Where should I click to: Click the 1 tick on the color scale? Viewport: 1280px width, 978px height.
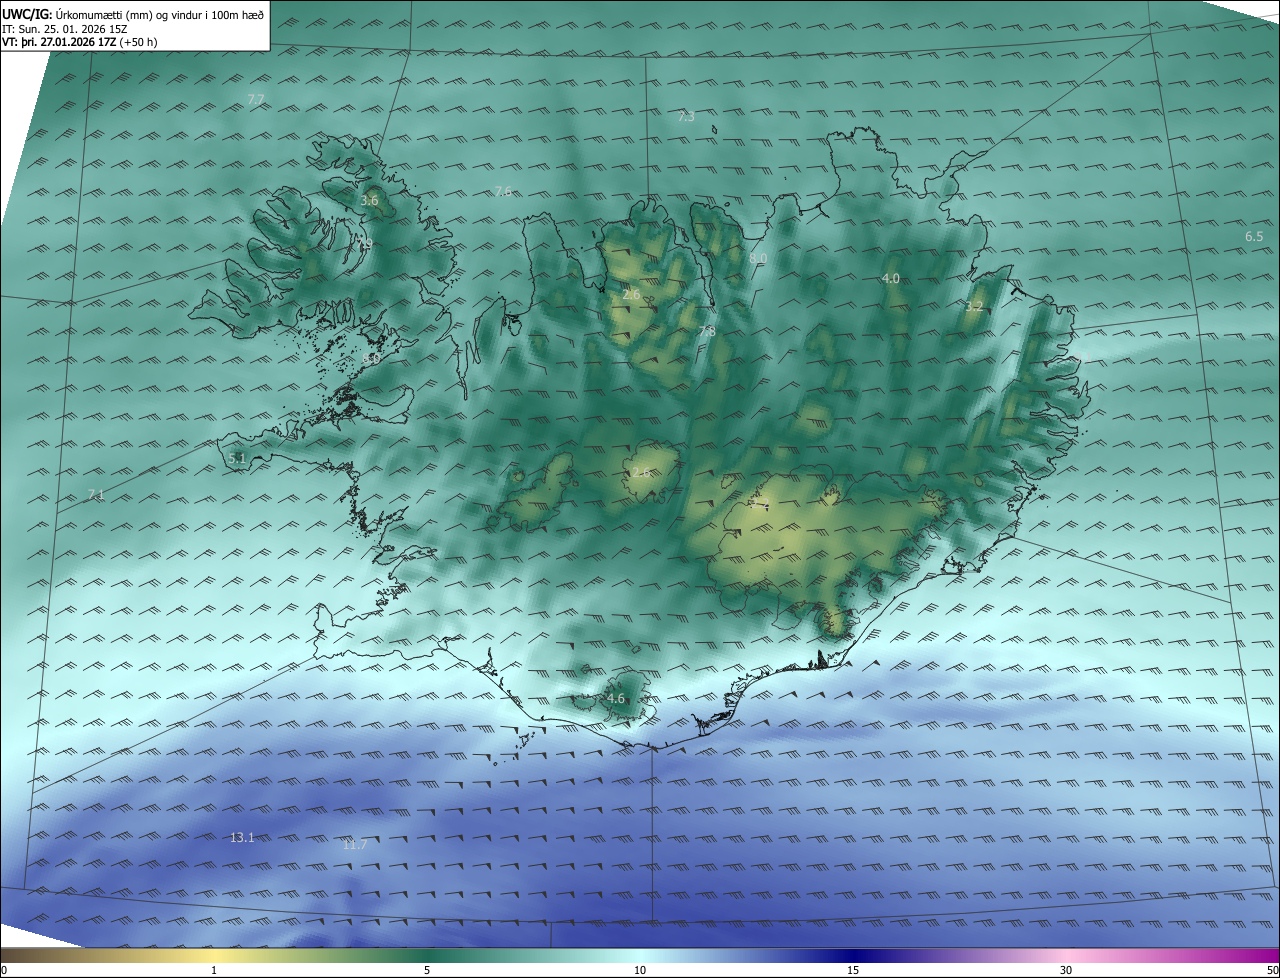pos(214,970)
